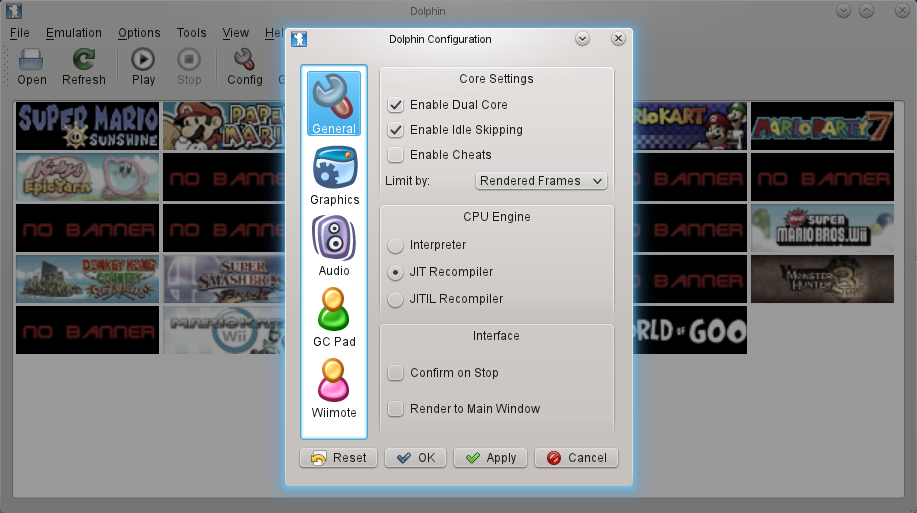Open Config from the main toolbar
Viewport: 917px width, 513px height.
[244, 61]
